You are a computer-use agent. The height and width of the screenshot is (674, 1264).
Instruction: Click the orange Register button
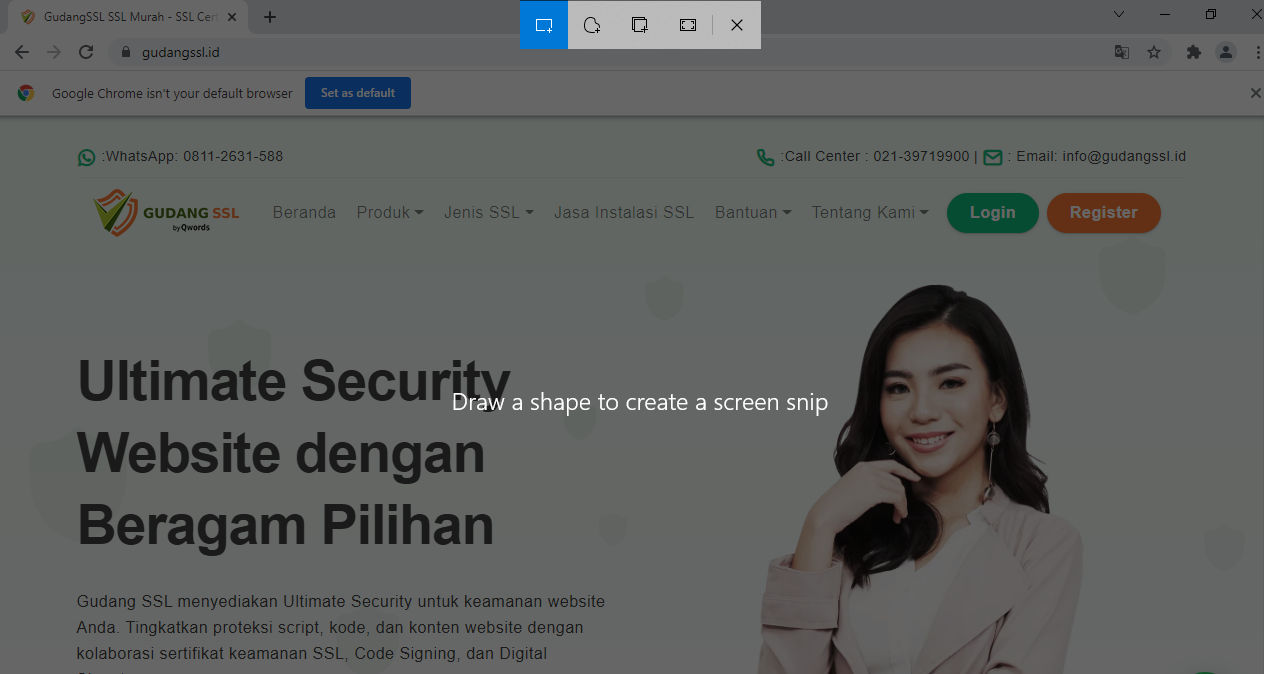[x=1104, y=213]
